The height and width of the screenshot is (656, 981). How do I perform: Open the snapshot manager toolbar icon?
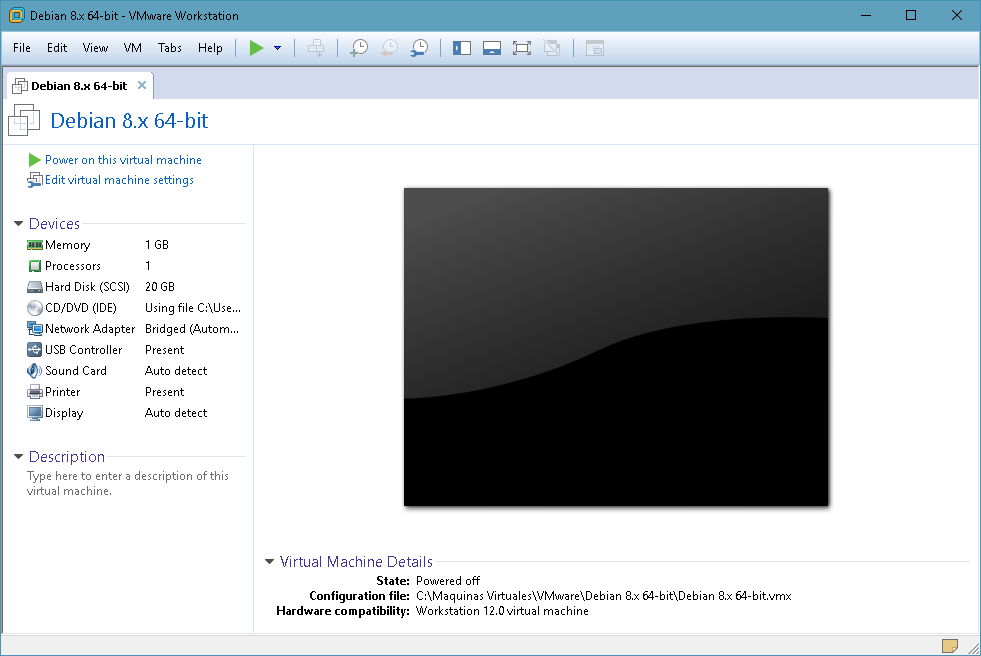(x=420, y=48)
